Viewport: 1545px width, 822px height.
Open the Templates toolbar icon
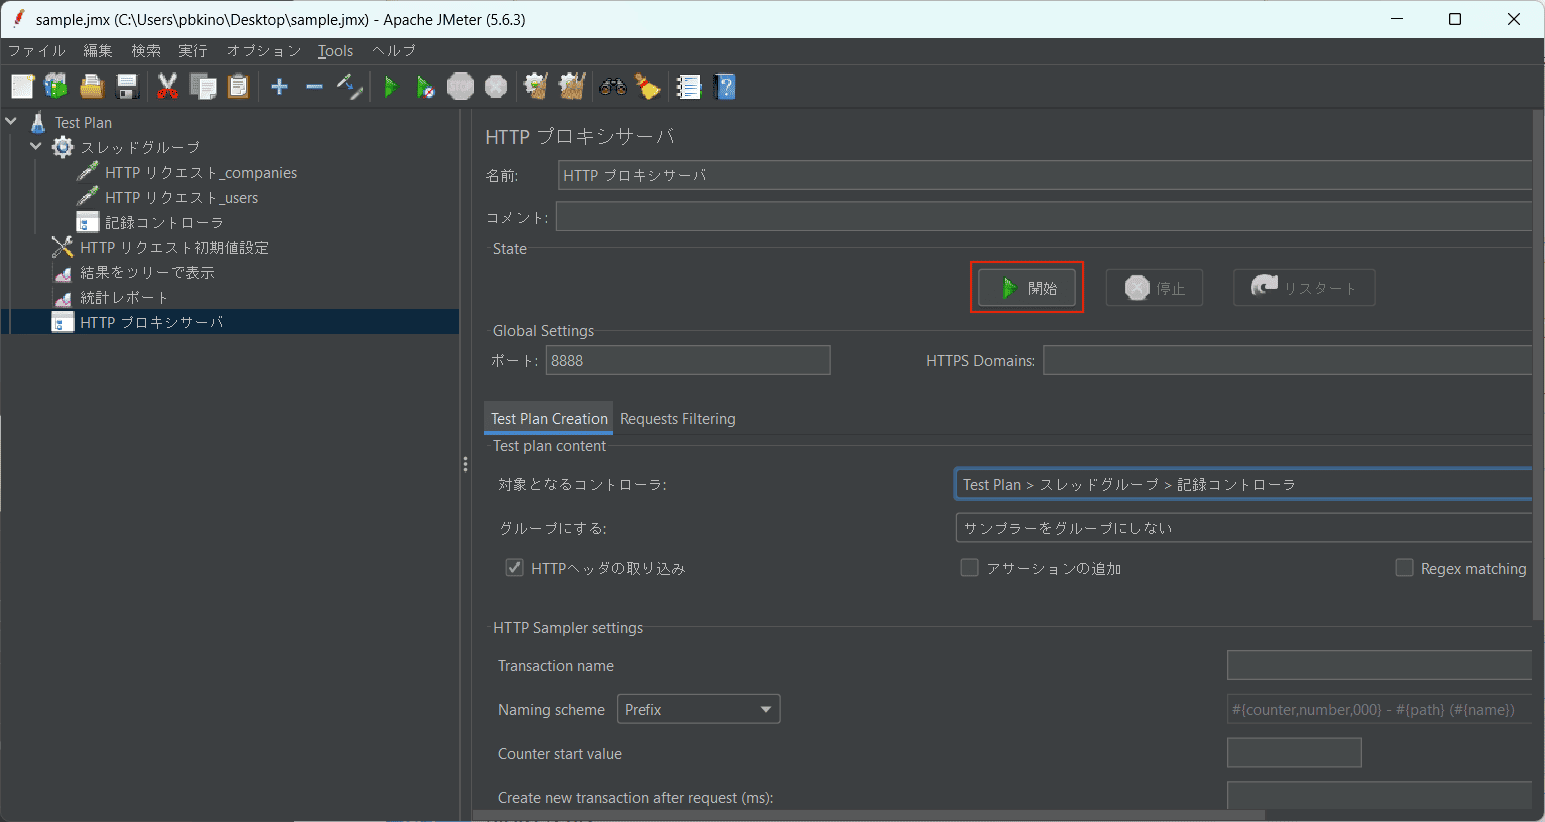(x=56, y=87)
